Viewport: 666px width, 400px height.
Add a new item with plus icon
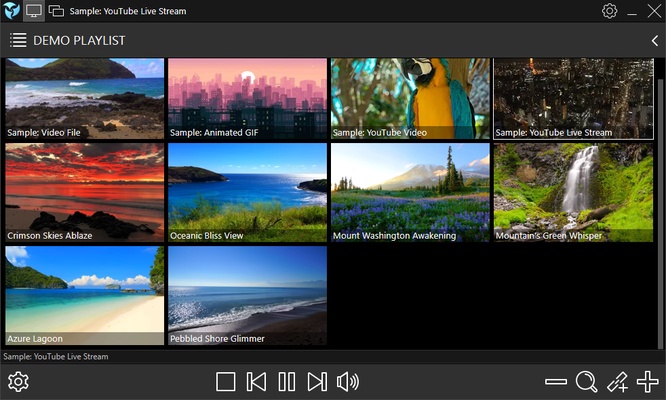click(x=648, y=382)
